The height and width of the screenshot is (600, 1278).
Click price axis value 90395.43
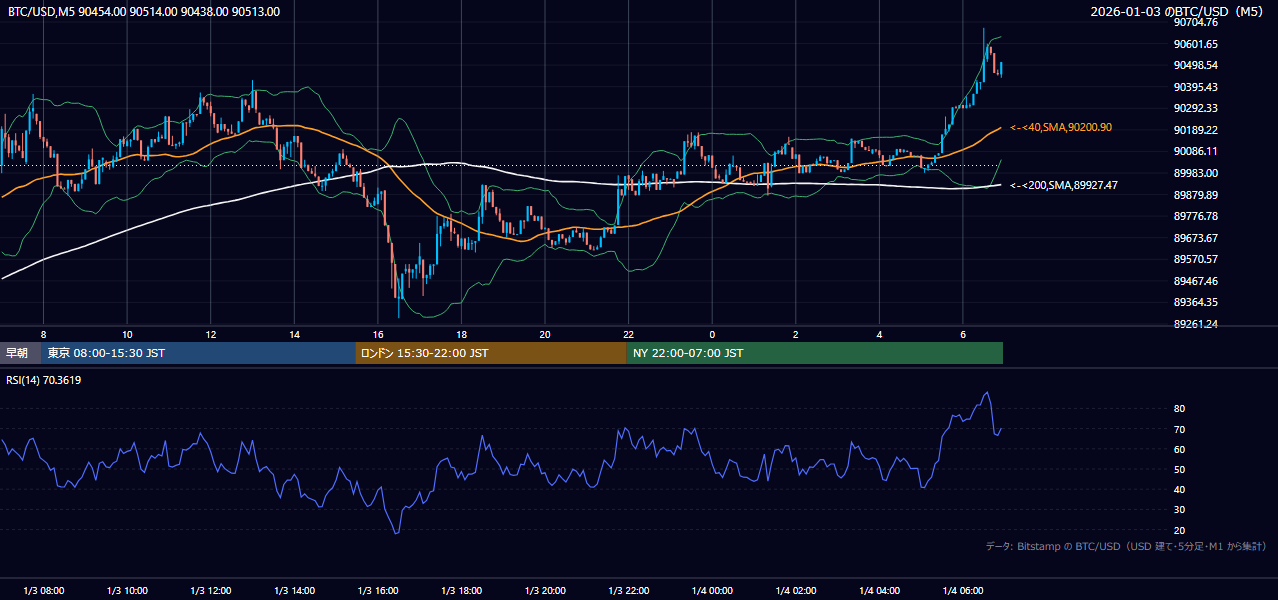pyautogui.click(x=1195, y=87)
